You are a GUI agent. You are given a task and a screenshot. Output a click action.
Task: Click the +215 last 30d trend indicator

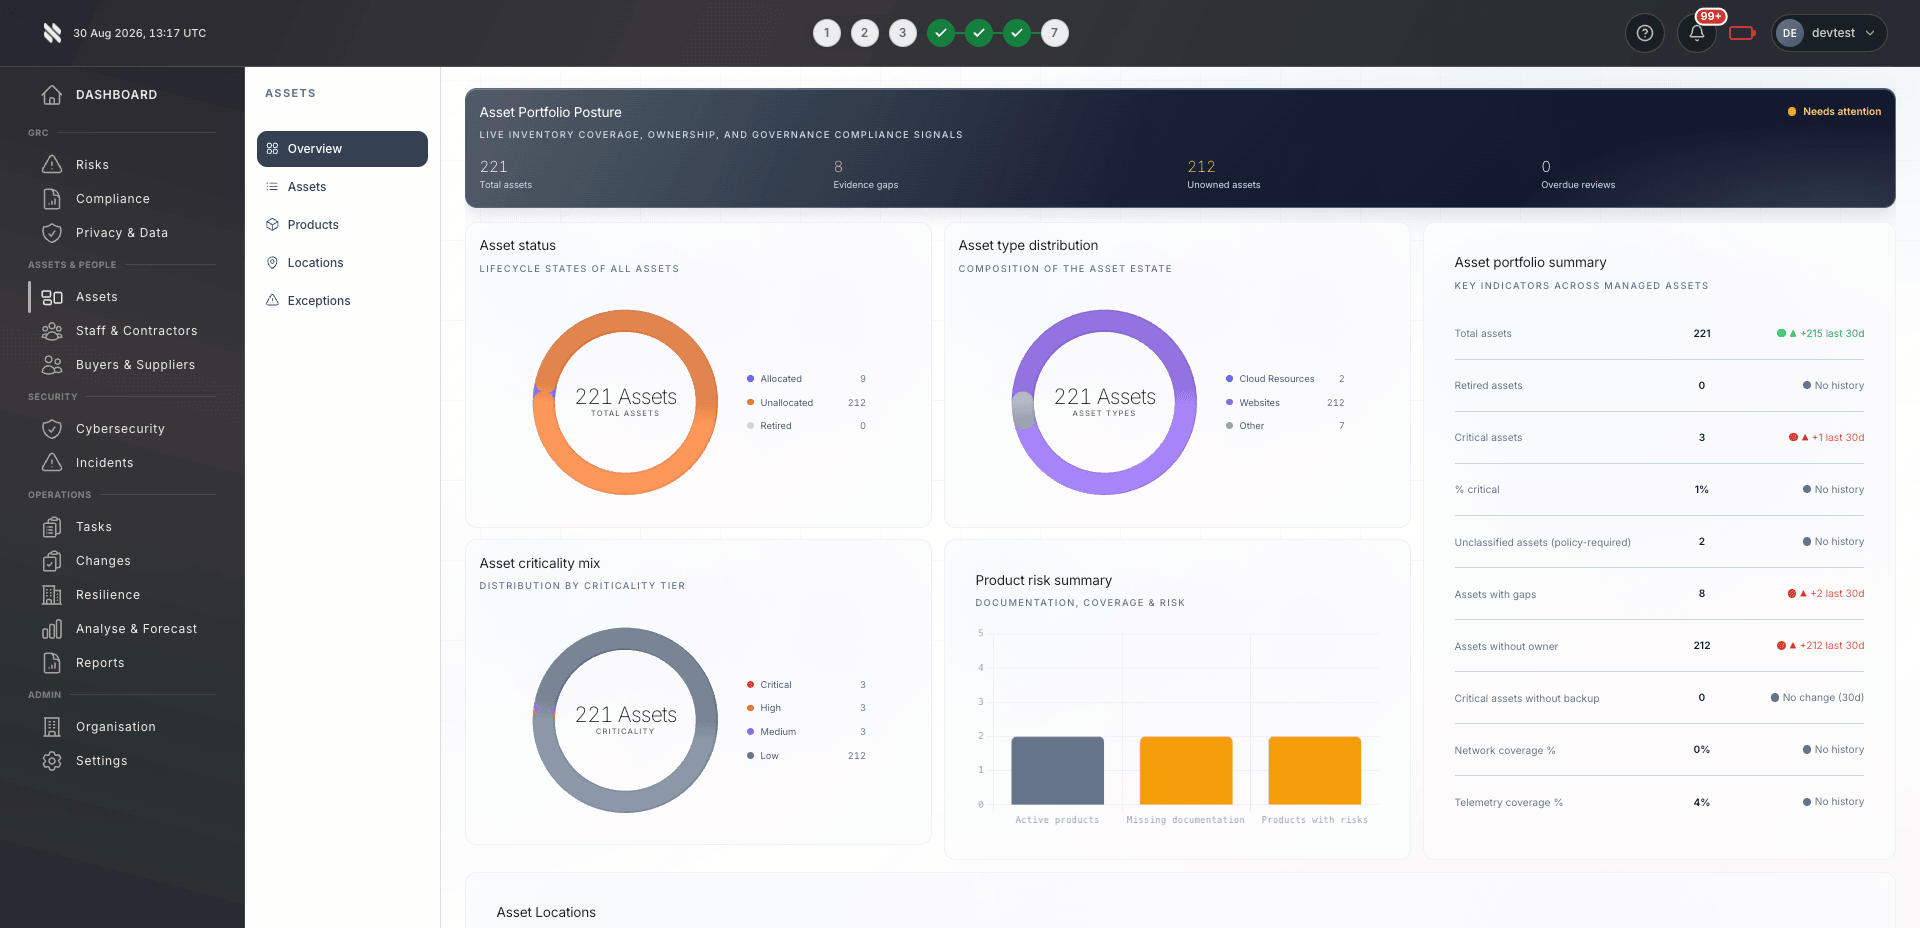click(x=1820, y=334)
